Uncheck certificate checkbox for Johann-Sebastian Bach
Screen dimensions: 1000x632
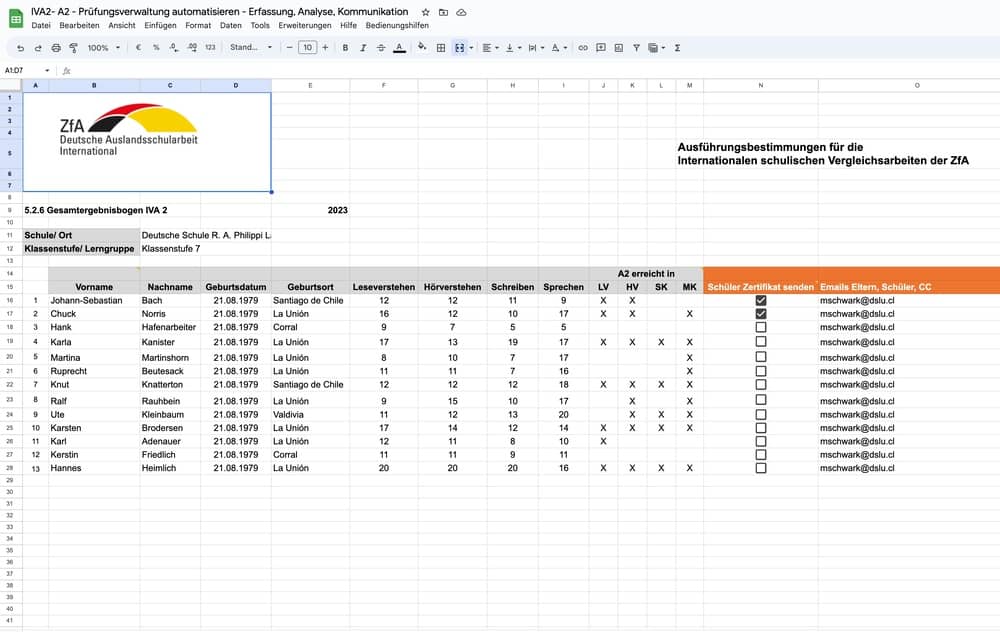click(x=761, y=300)
